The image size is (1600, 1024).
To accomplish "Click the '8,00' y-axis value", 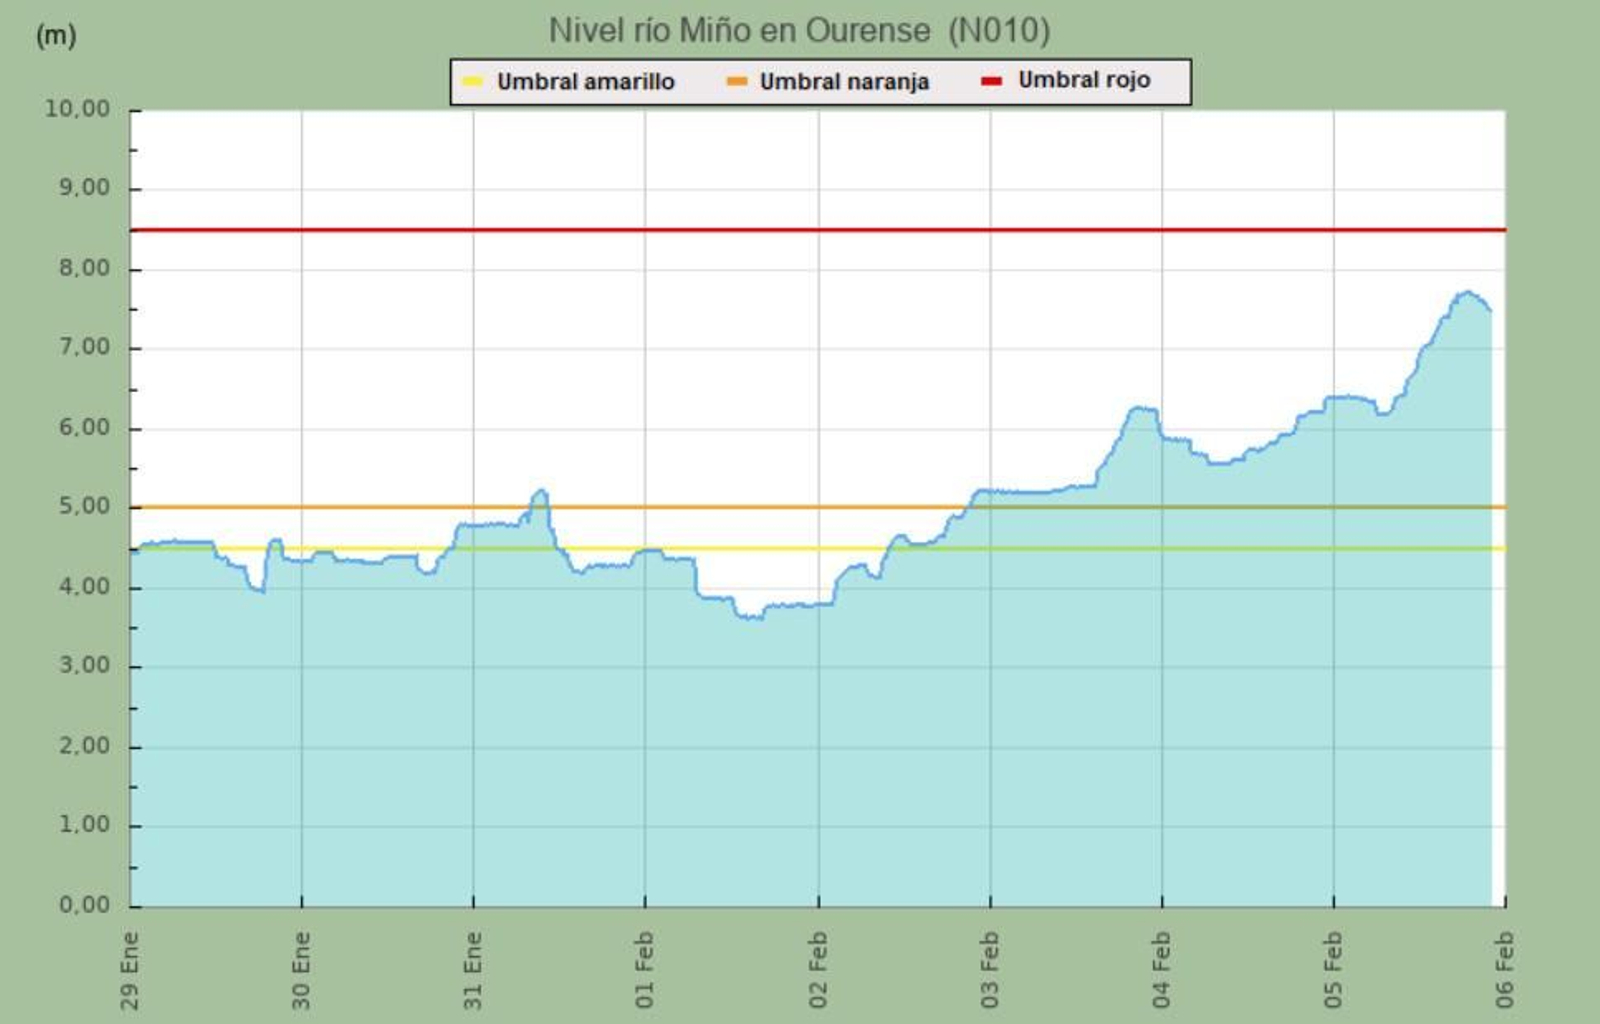I will click(x=84, y=268).
